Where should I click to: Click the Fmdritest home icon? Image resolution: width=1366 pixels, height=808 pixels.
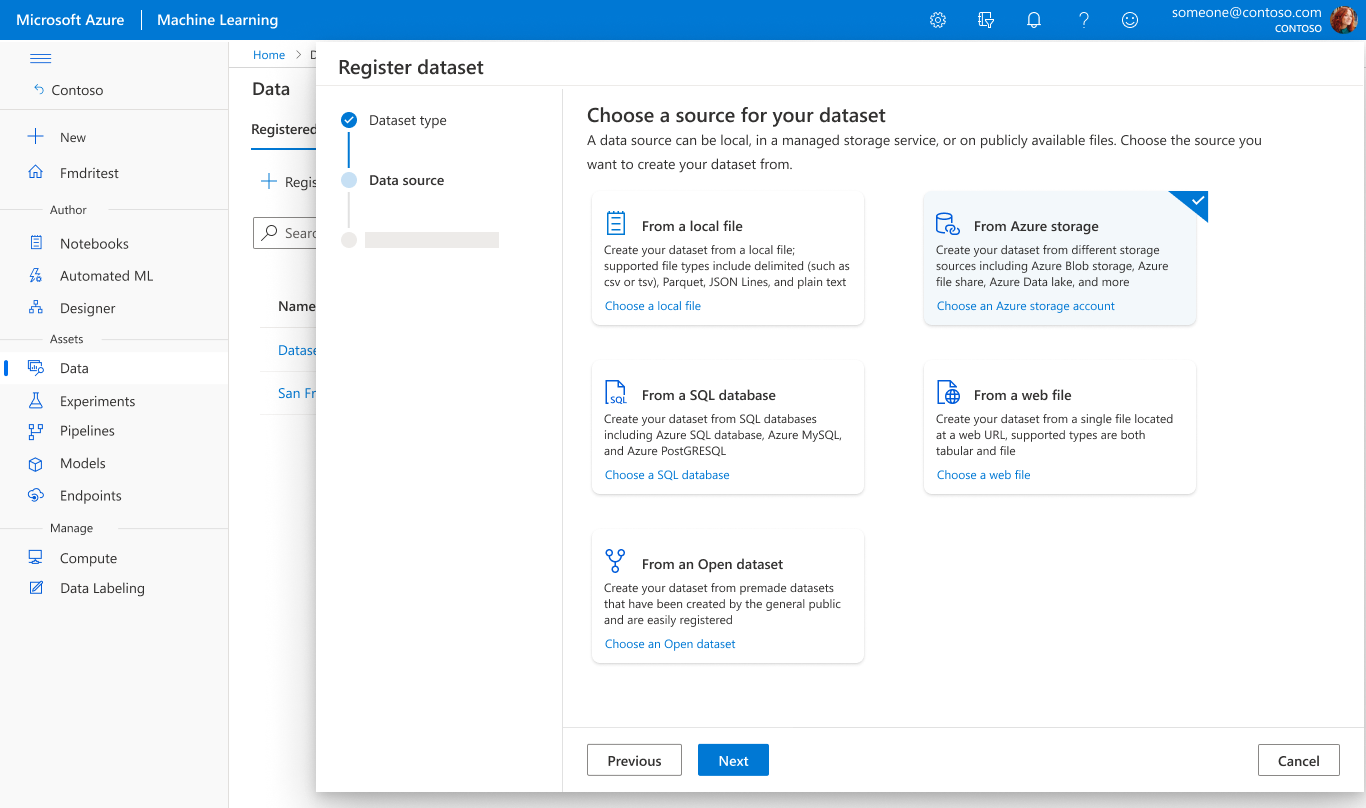pos(36,172)
